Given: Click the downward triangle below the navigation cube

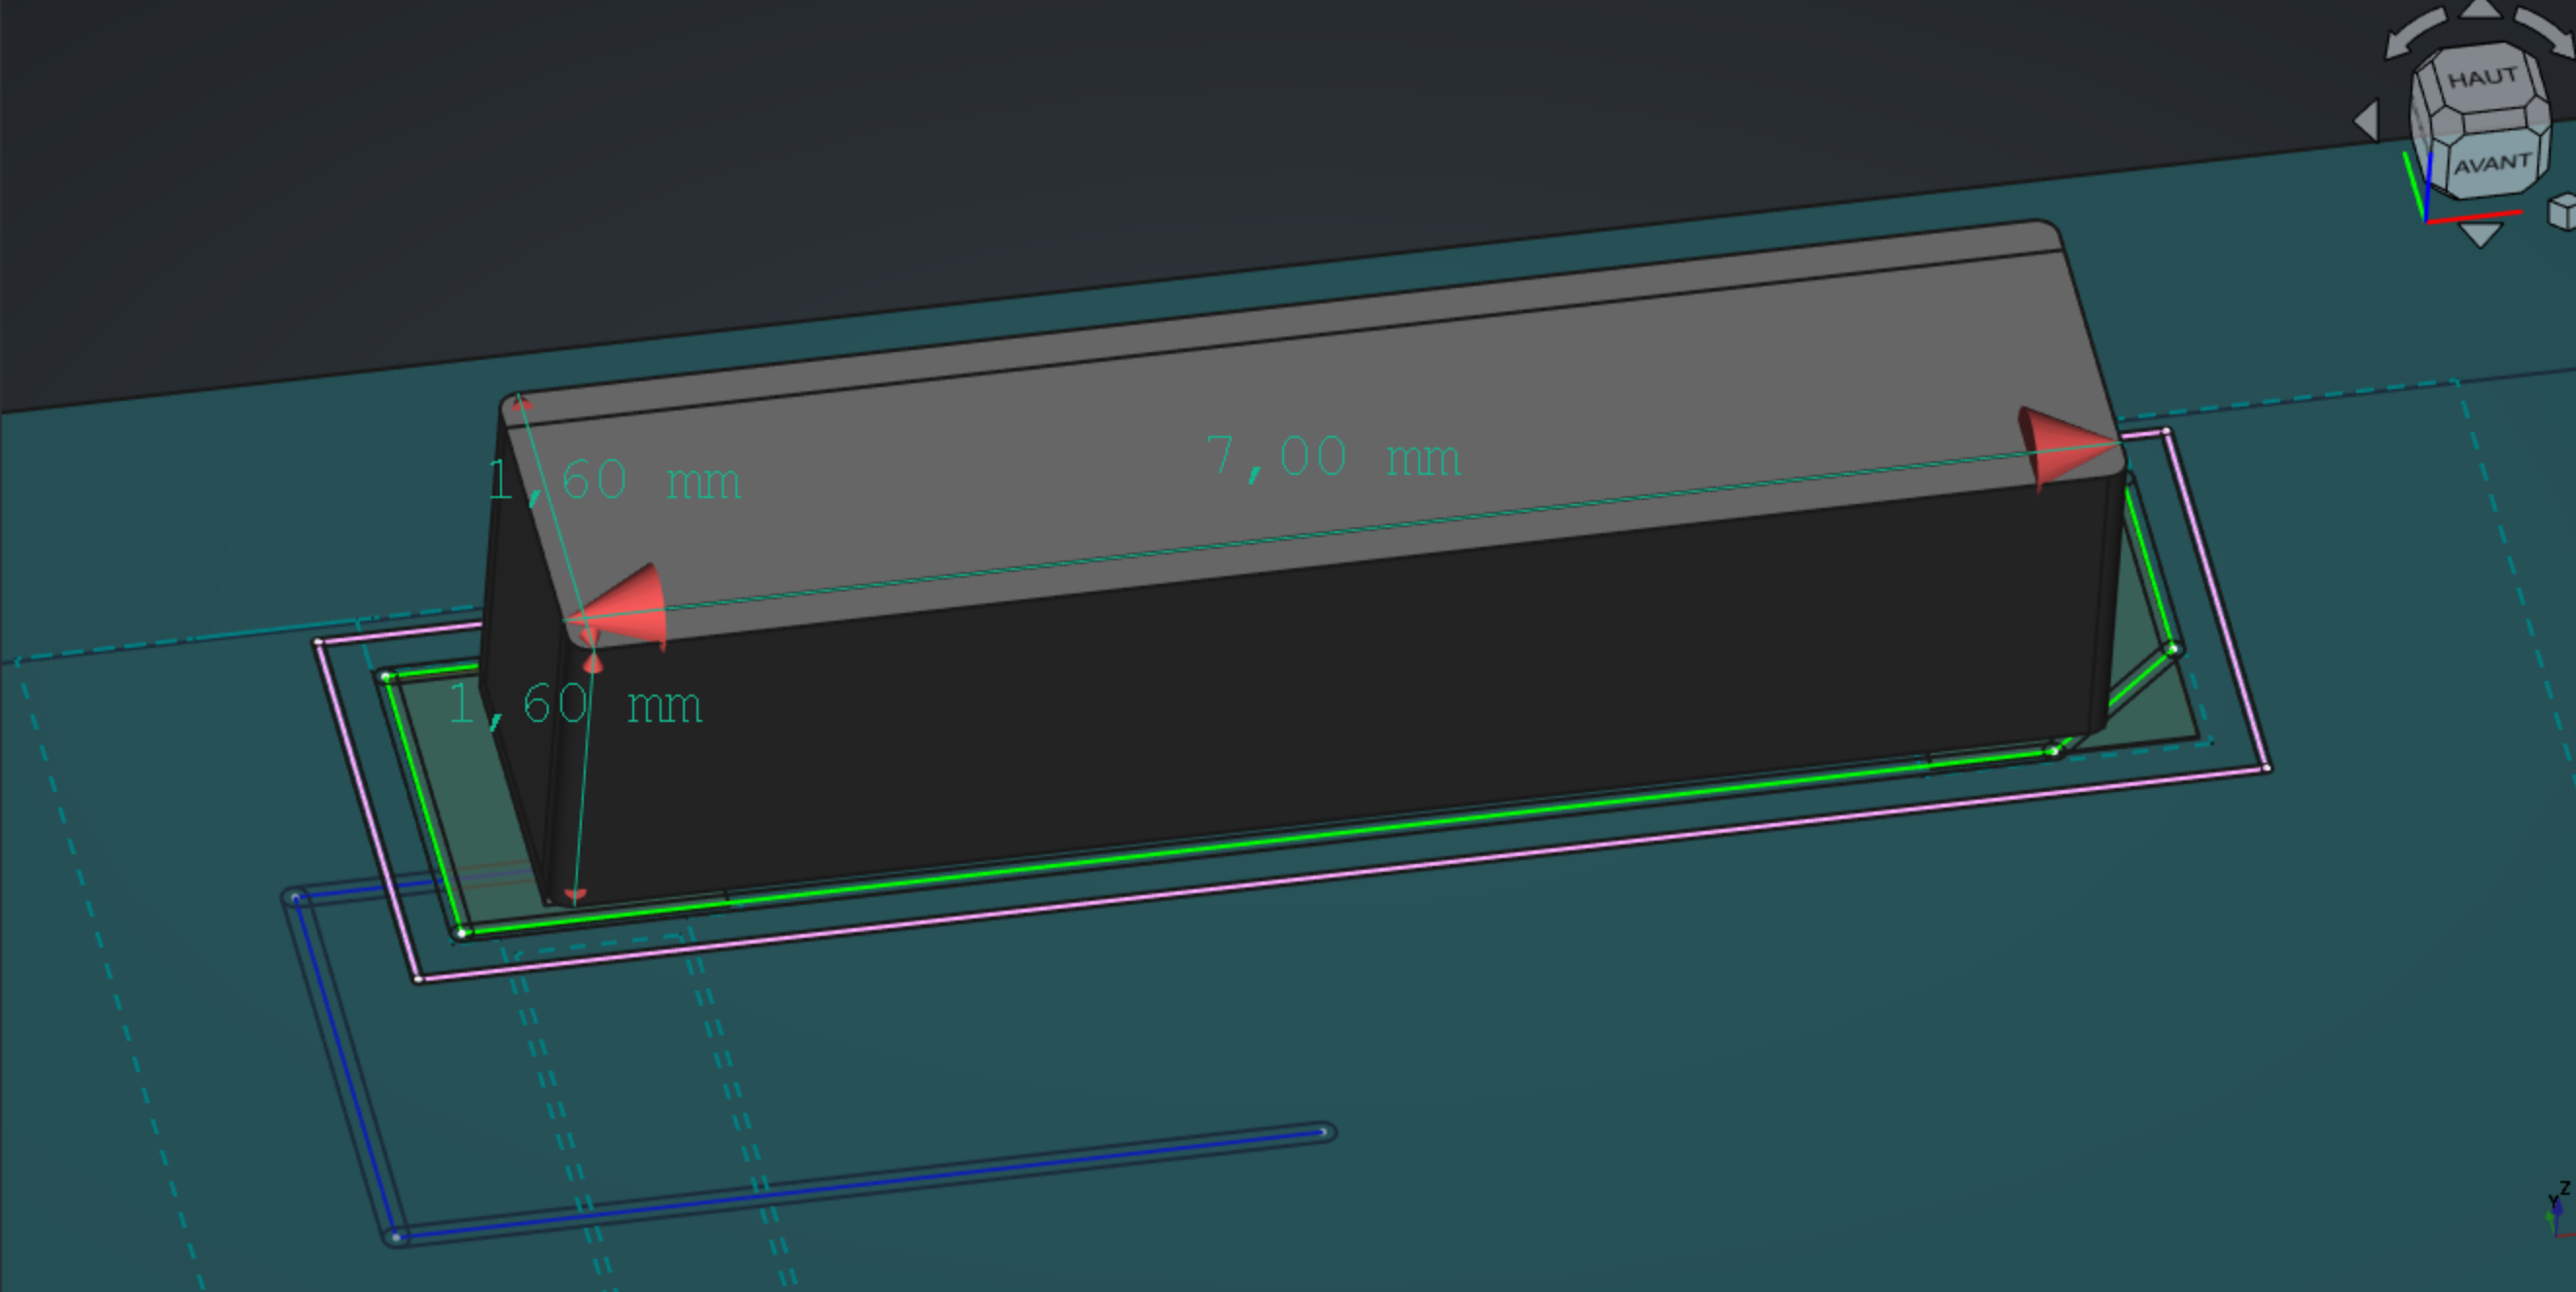Looking at the screenshot, I should pyautogui.click(x=2480, y=235).
